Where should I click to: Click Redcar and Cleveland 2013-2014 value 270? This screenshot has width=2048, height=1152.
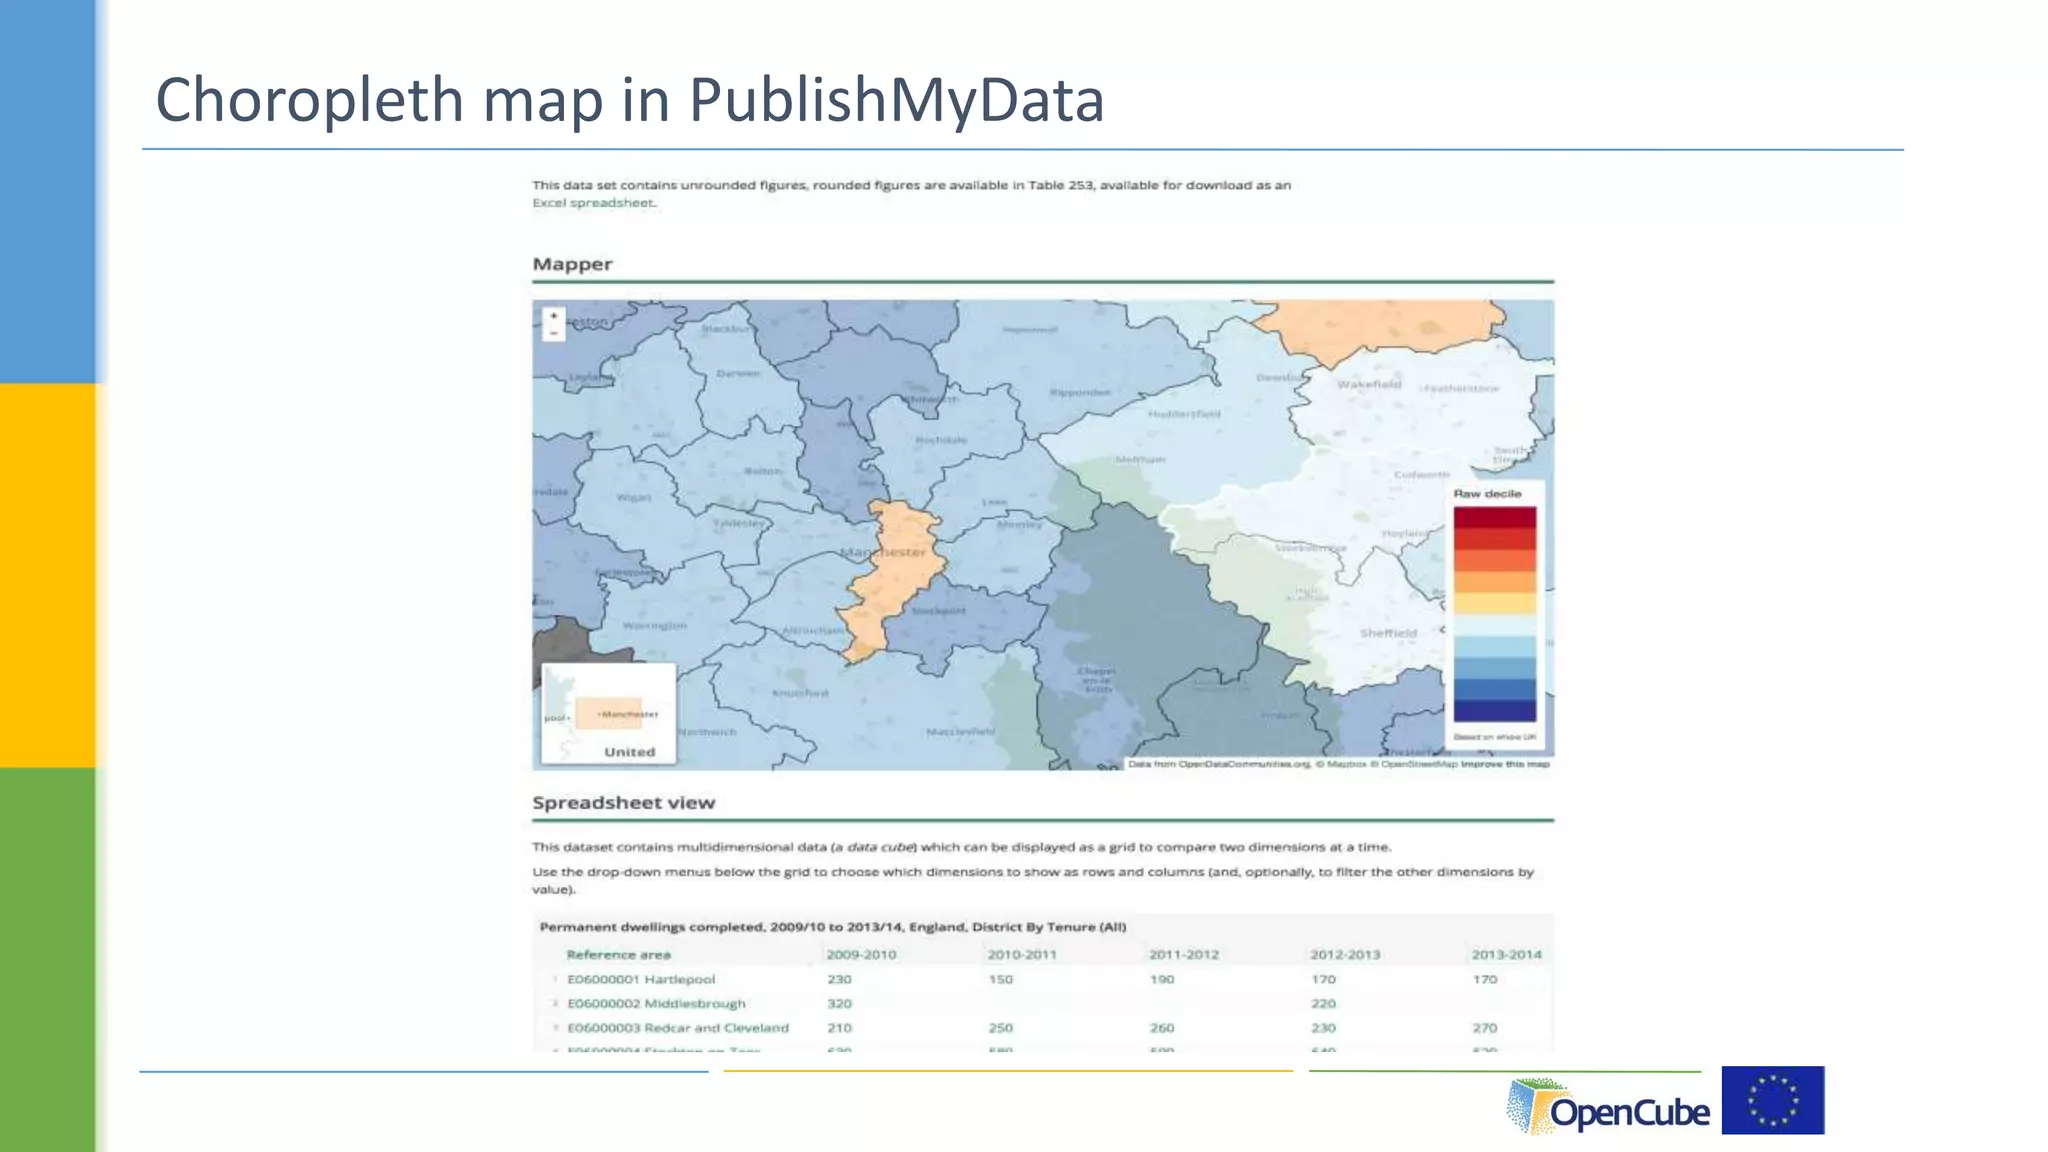[1484, 1028]
